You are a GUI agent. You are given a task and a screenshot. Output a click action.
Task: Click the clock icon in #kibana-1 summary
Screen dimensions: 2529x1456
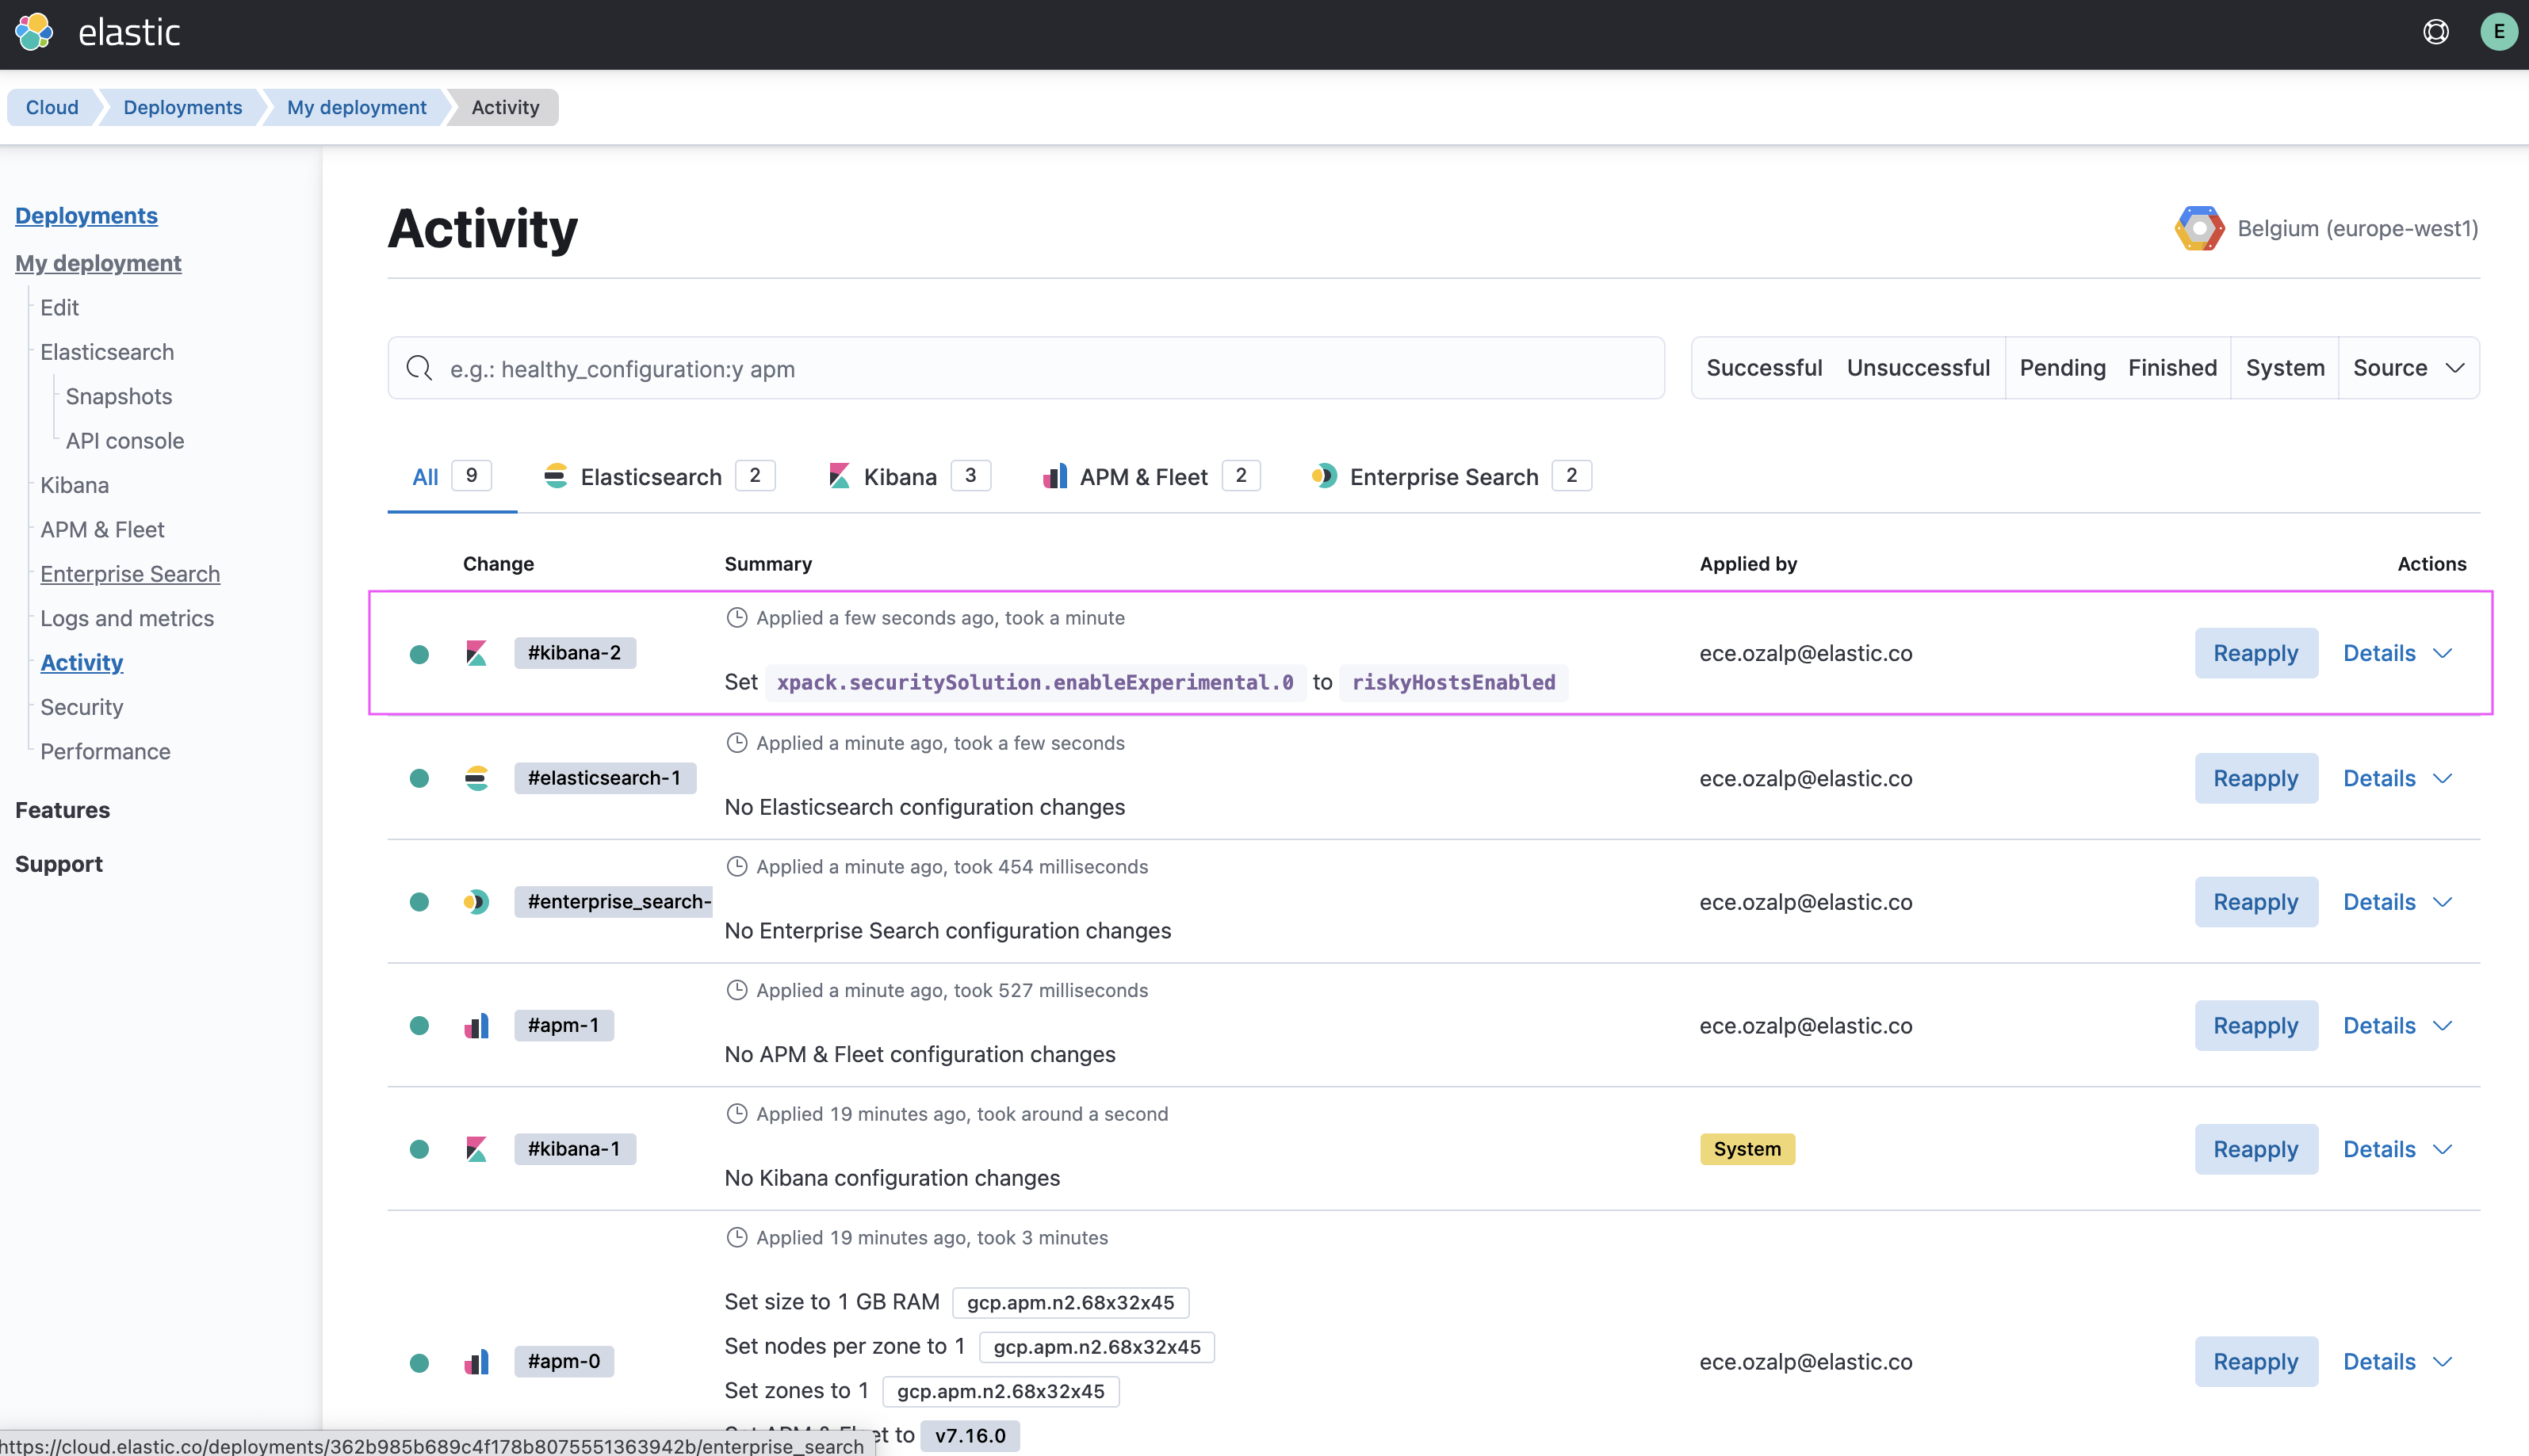[736, 1114]
